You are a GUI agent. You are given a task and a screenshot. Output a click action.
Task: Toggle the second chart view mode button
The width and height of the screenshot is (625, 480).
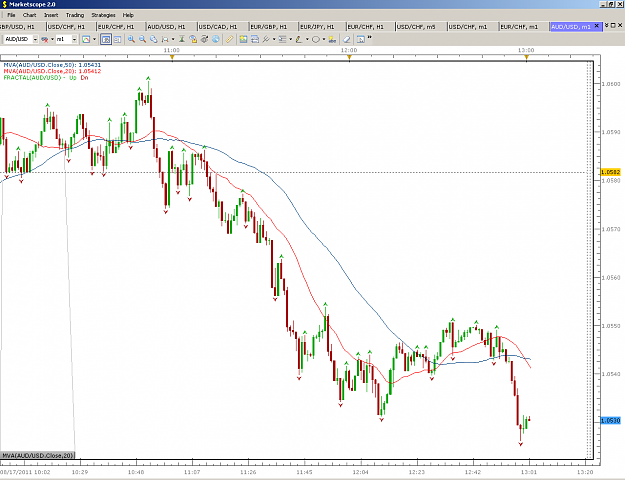click(x=117, y=39)
